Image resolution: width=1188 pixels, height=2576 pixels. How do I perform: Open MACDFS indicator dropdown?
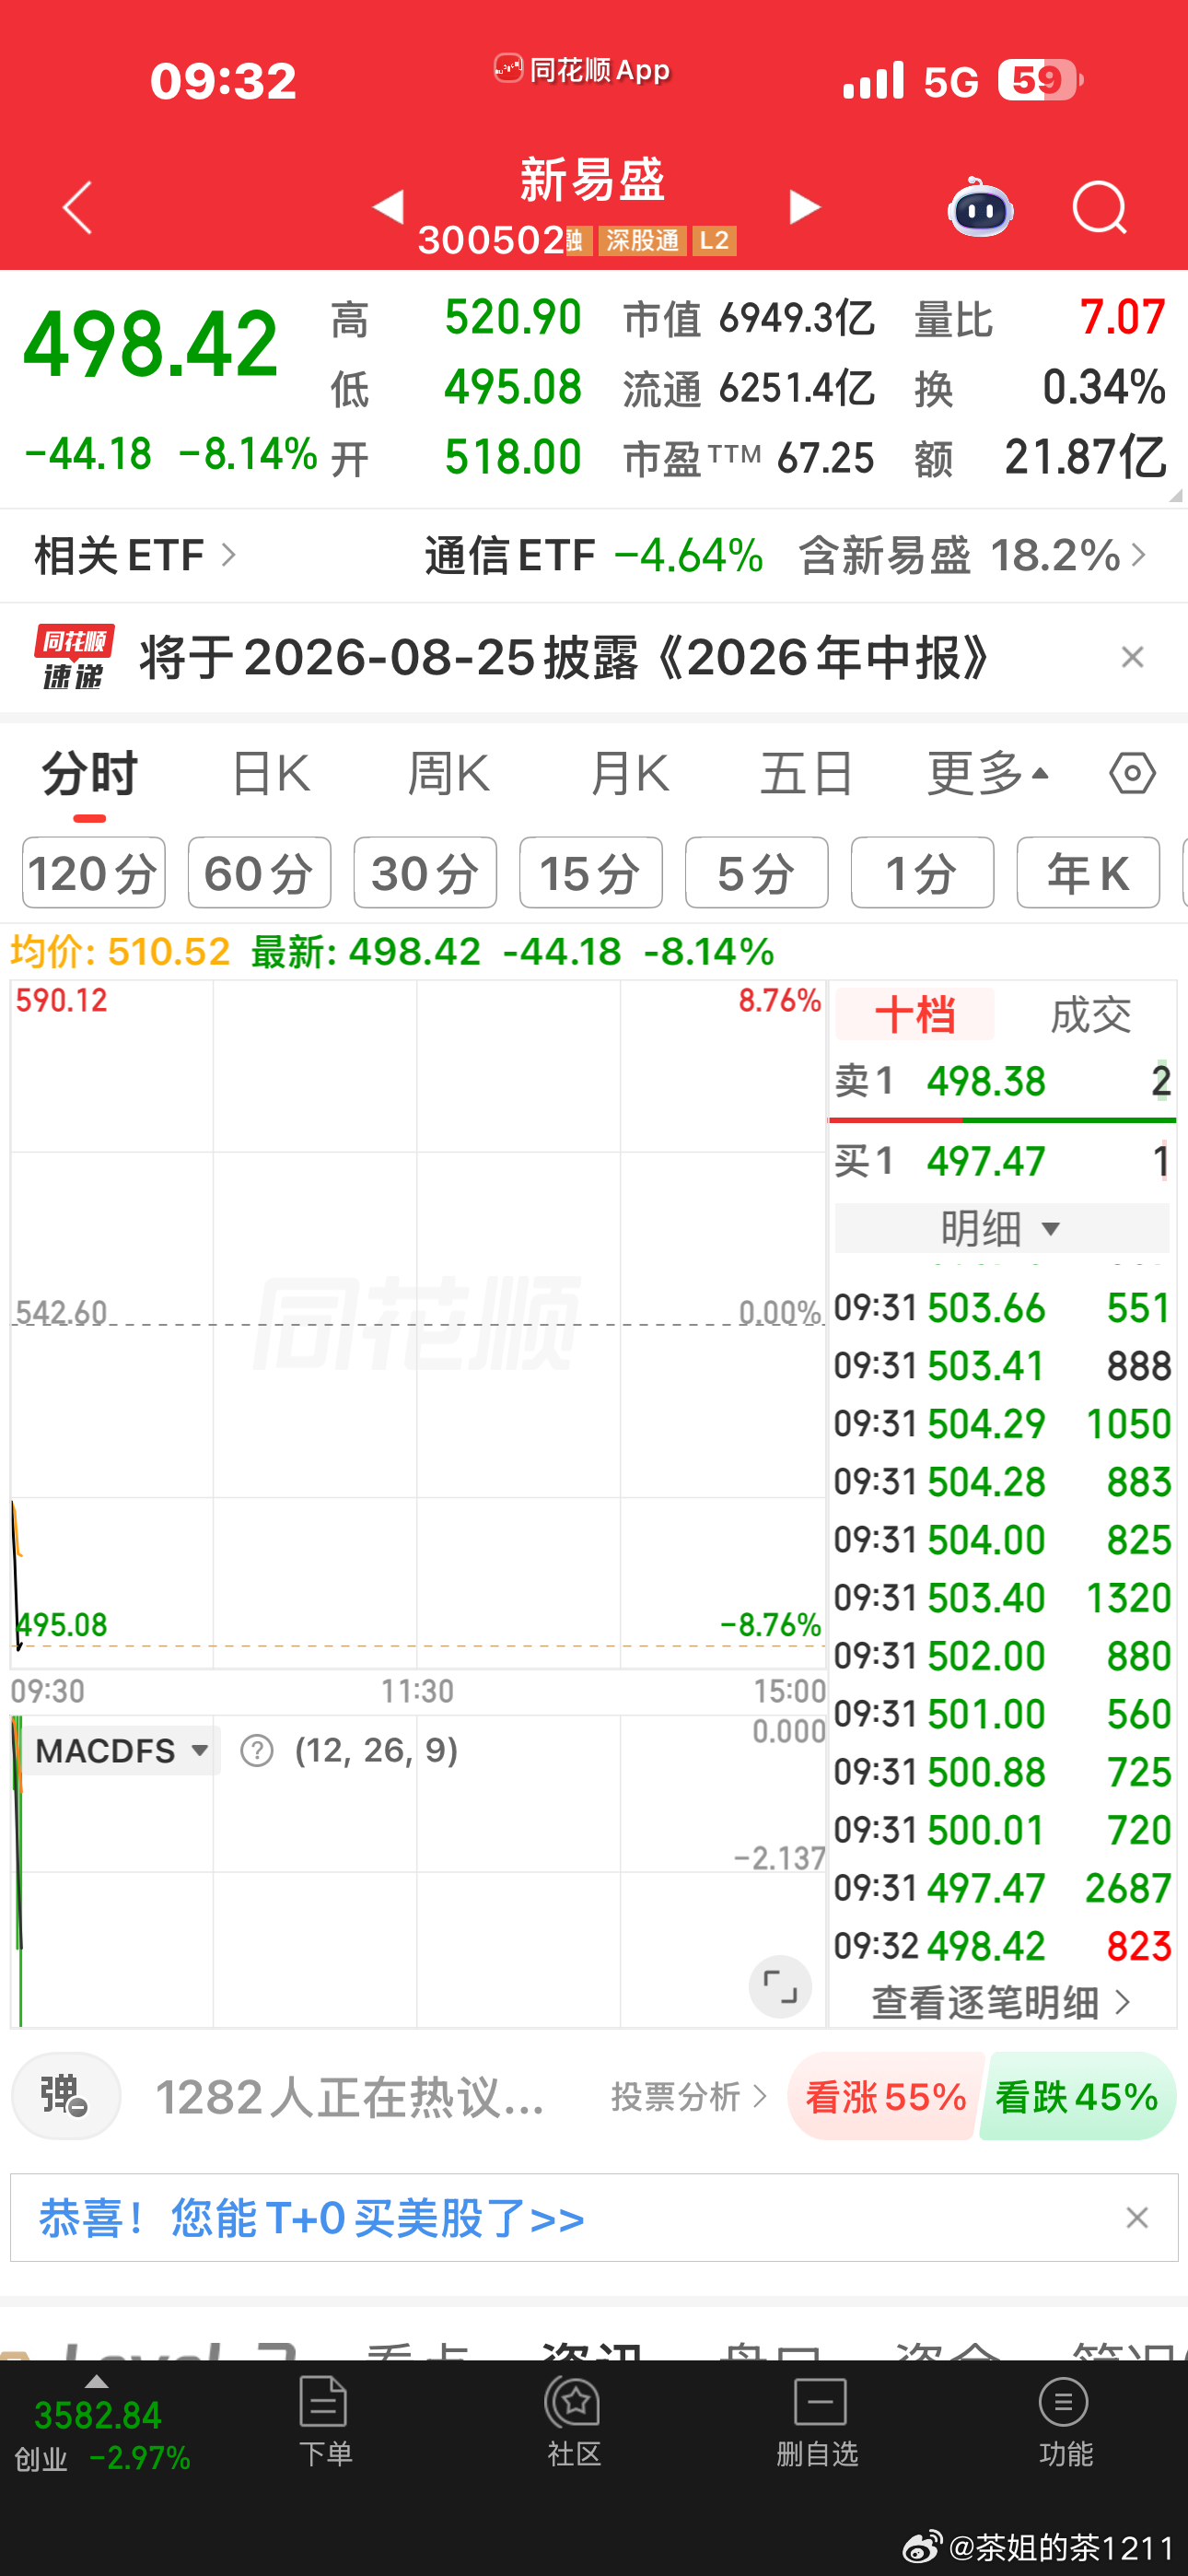point(121,1751)
